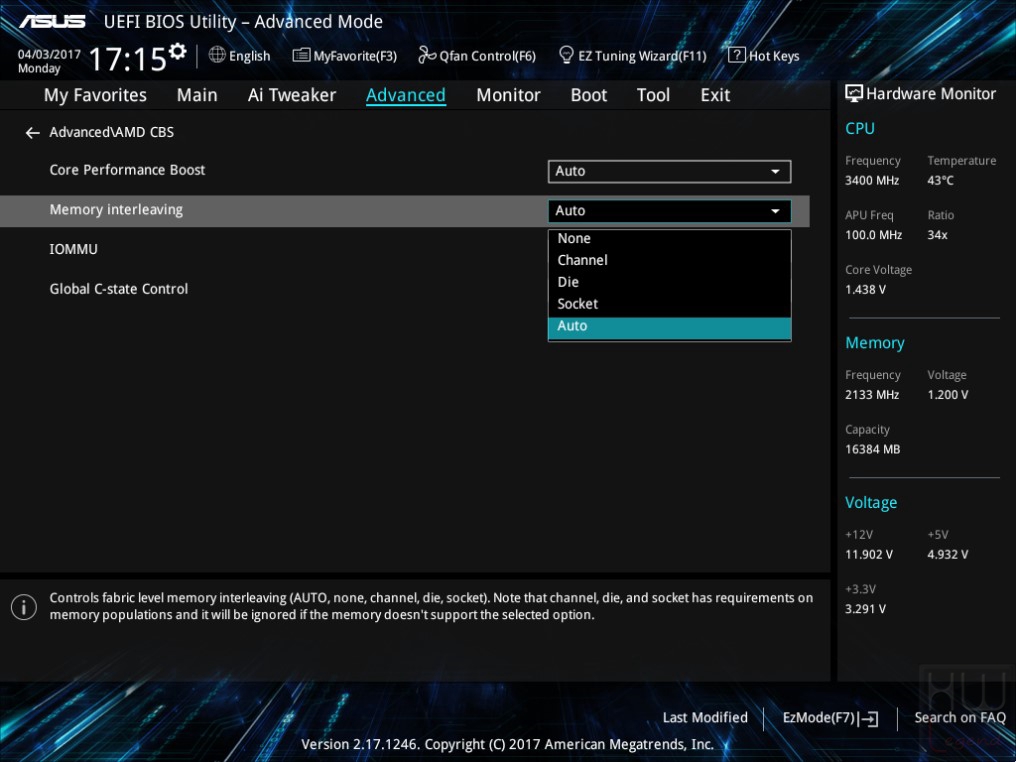
Task: Click the EzMode exit arrow icon
Action: pyautogui.click(x=868, y=718)
